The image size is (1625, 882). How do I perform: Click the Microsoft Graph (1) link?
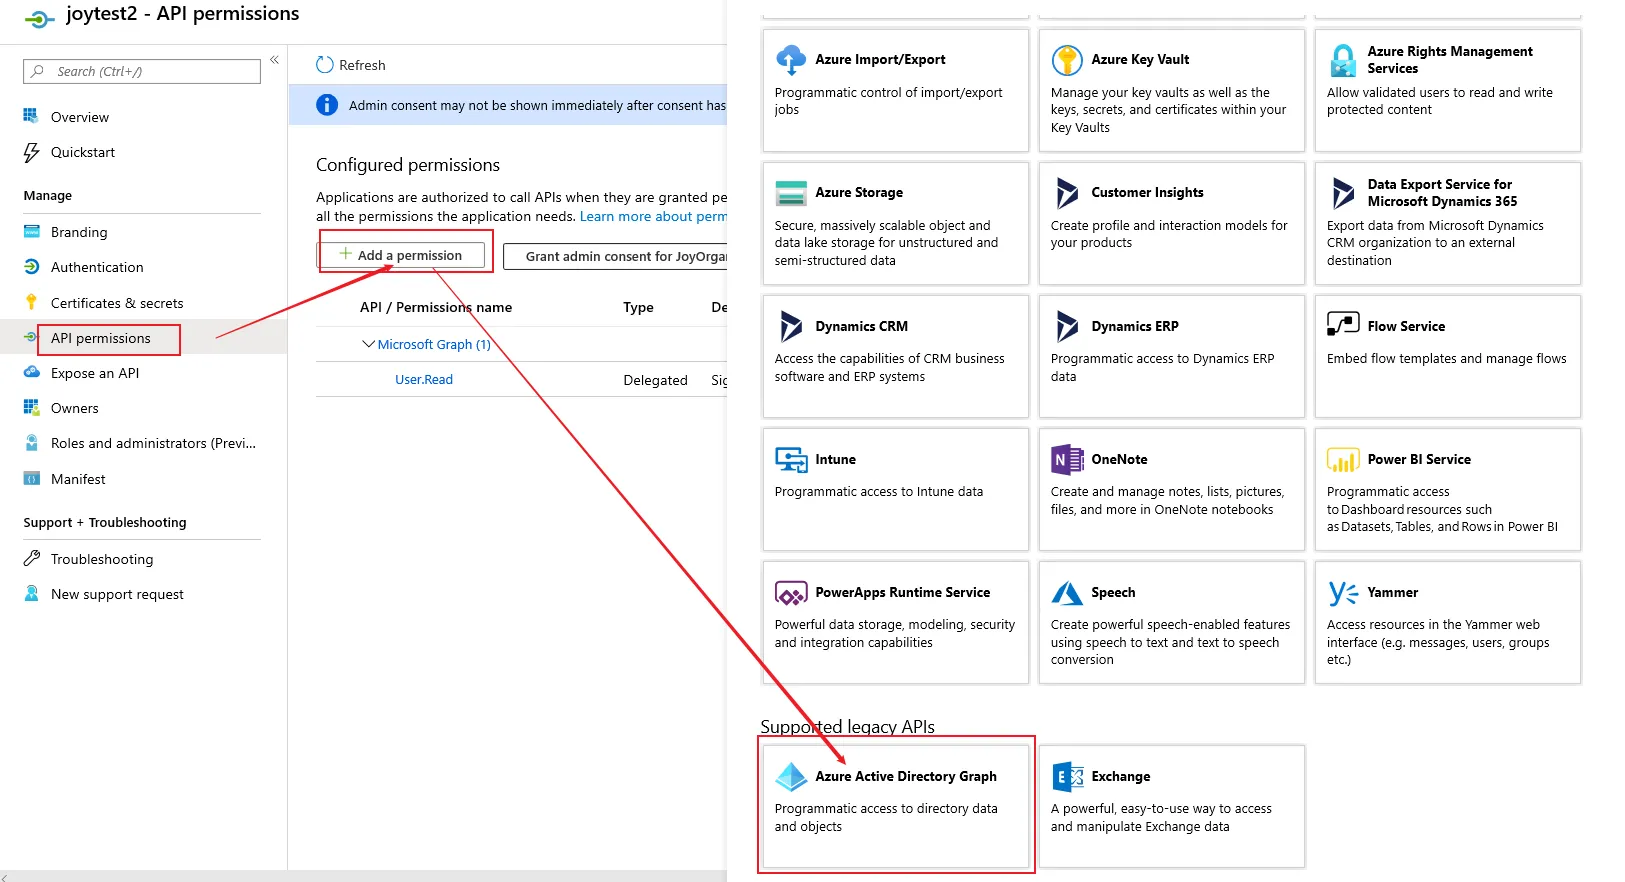[x=434, y=344]
